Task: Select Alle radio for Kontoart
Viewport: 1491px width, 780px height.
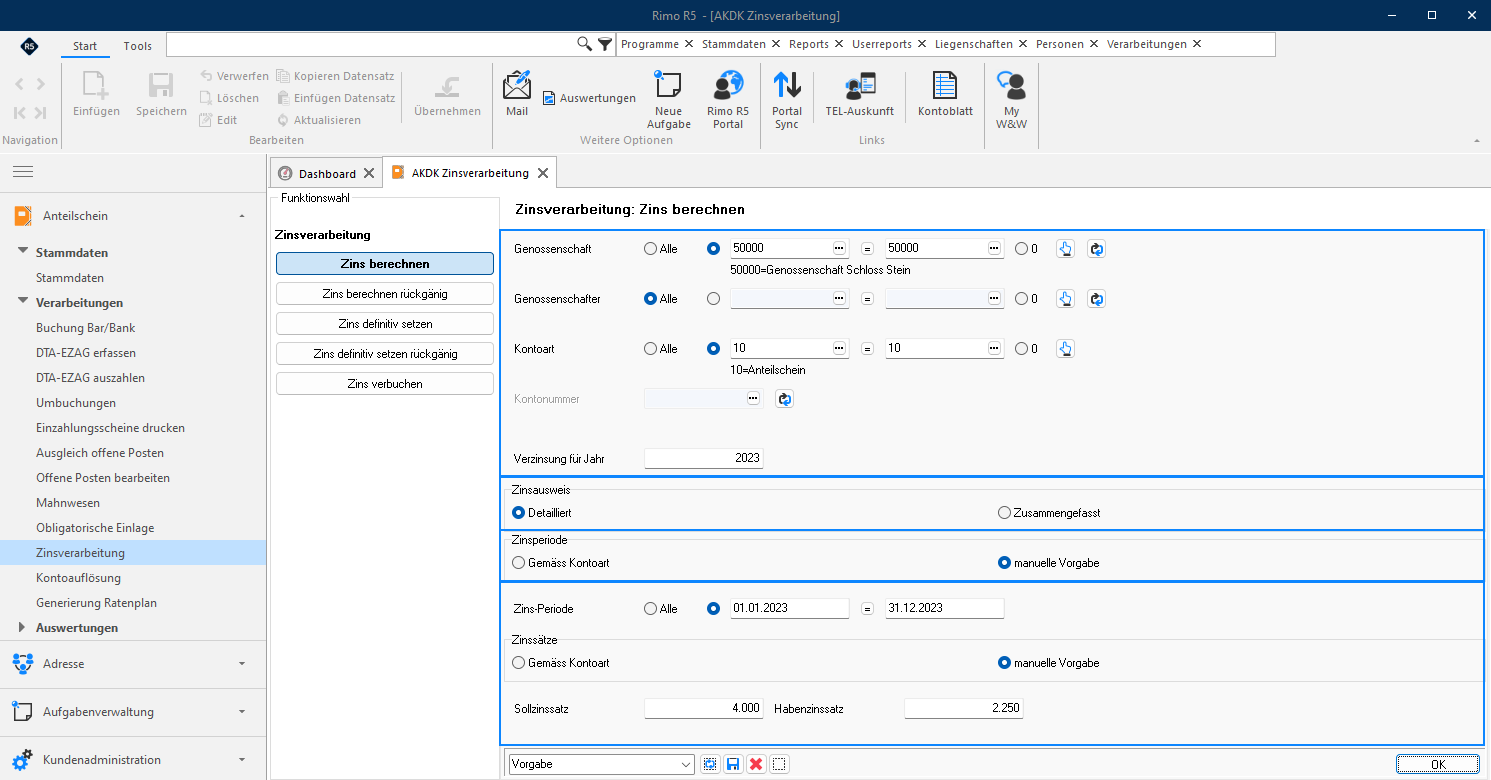Action: [651, 349]
